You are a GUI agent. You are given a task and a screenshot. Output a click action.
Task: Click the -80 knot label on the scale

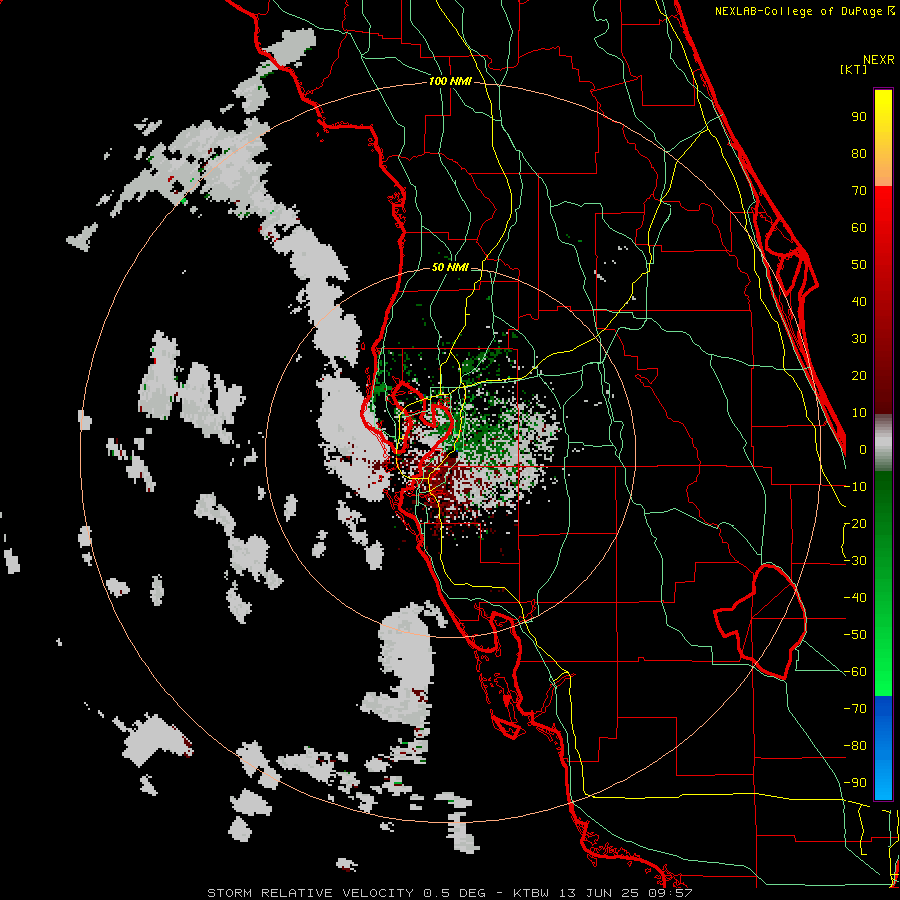[855, 746]
